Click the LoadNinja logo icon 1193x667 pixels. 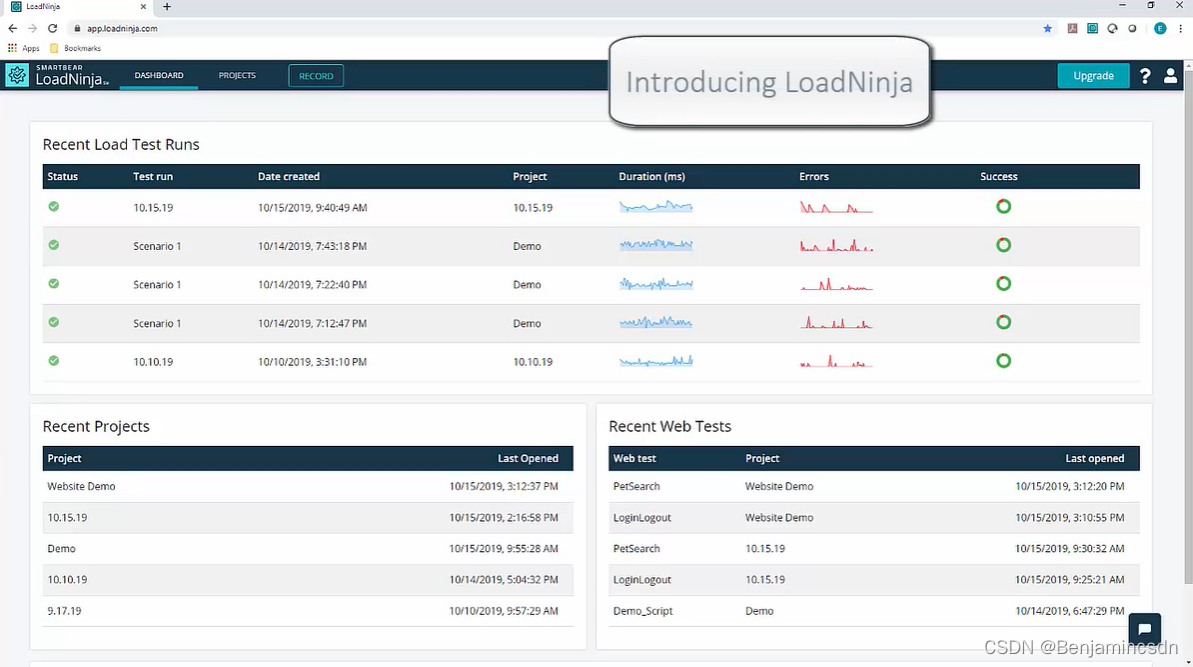(17, 75)
